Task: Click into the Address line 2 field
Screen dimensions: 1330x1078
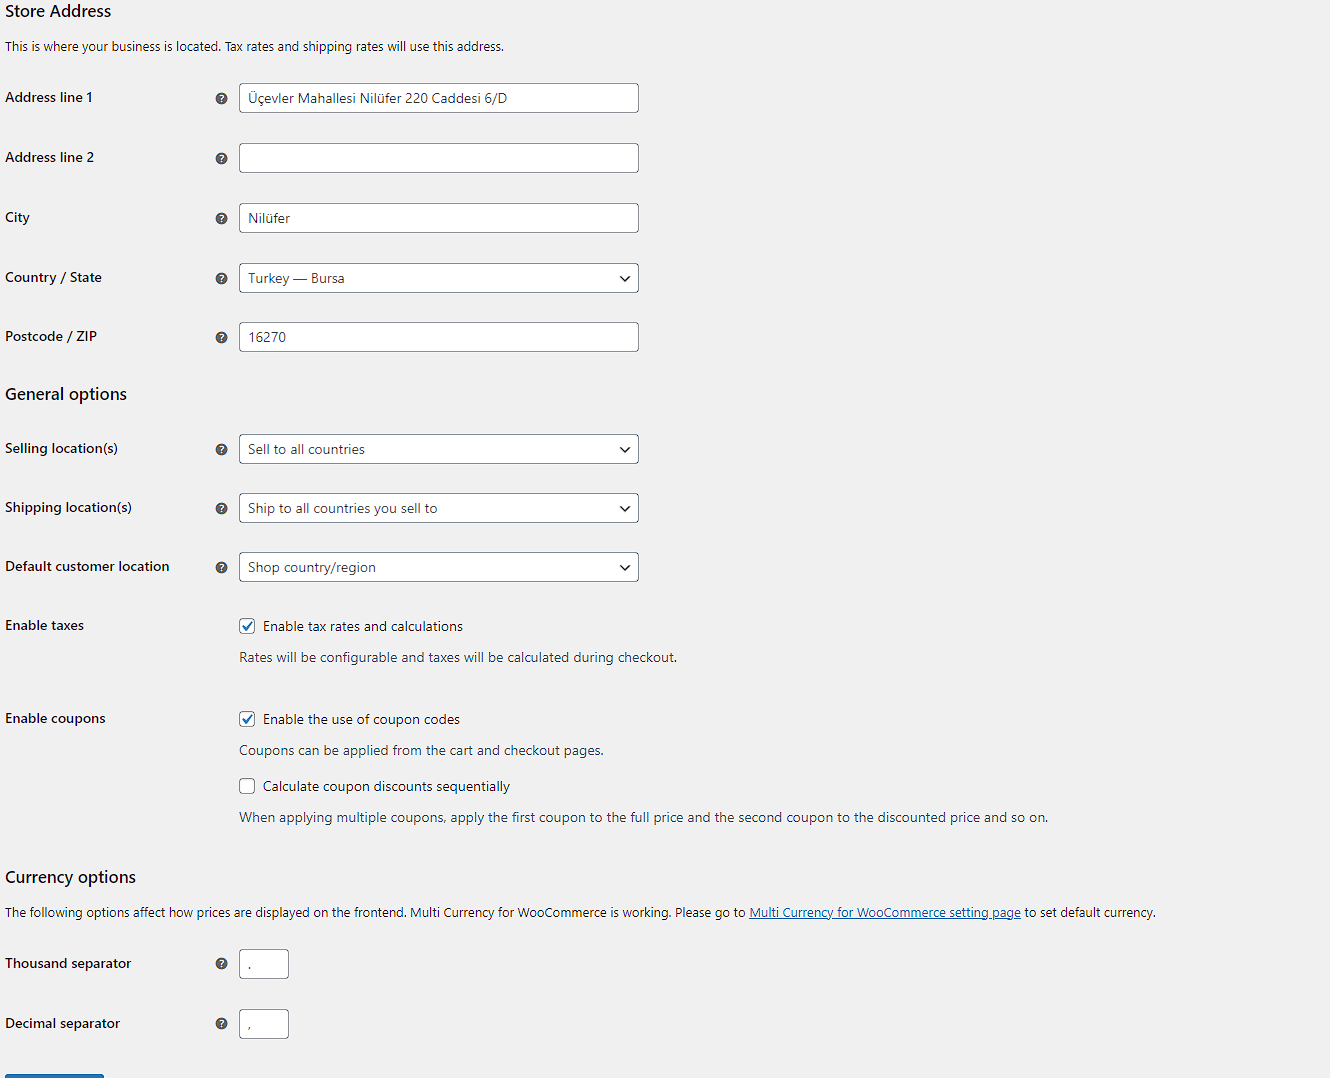Action: click(x=439, y=158)
